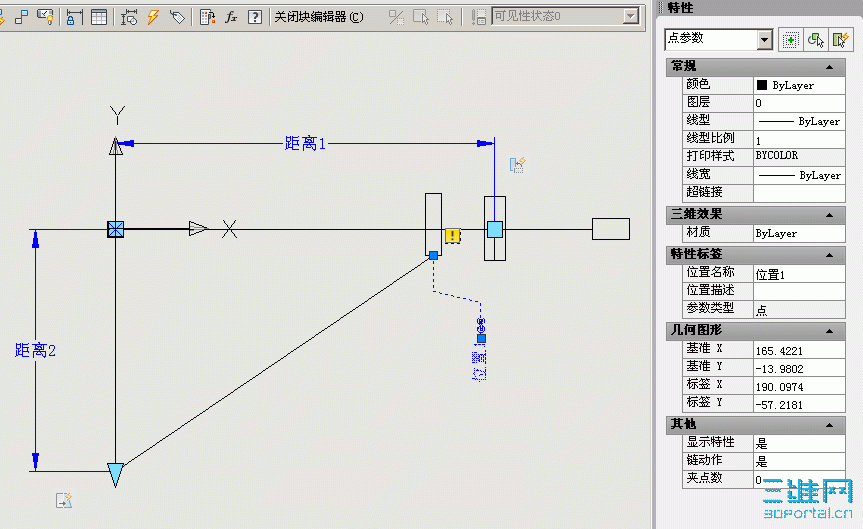Open the parameters manager sheet icon

click(x=207, y=17)
